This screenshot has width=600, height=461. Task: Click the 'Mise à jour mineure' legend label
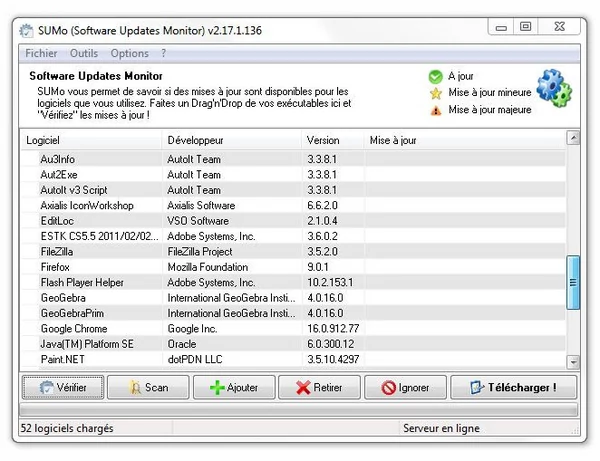(x=490, y=93)
